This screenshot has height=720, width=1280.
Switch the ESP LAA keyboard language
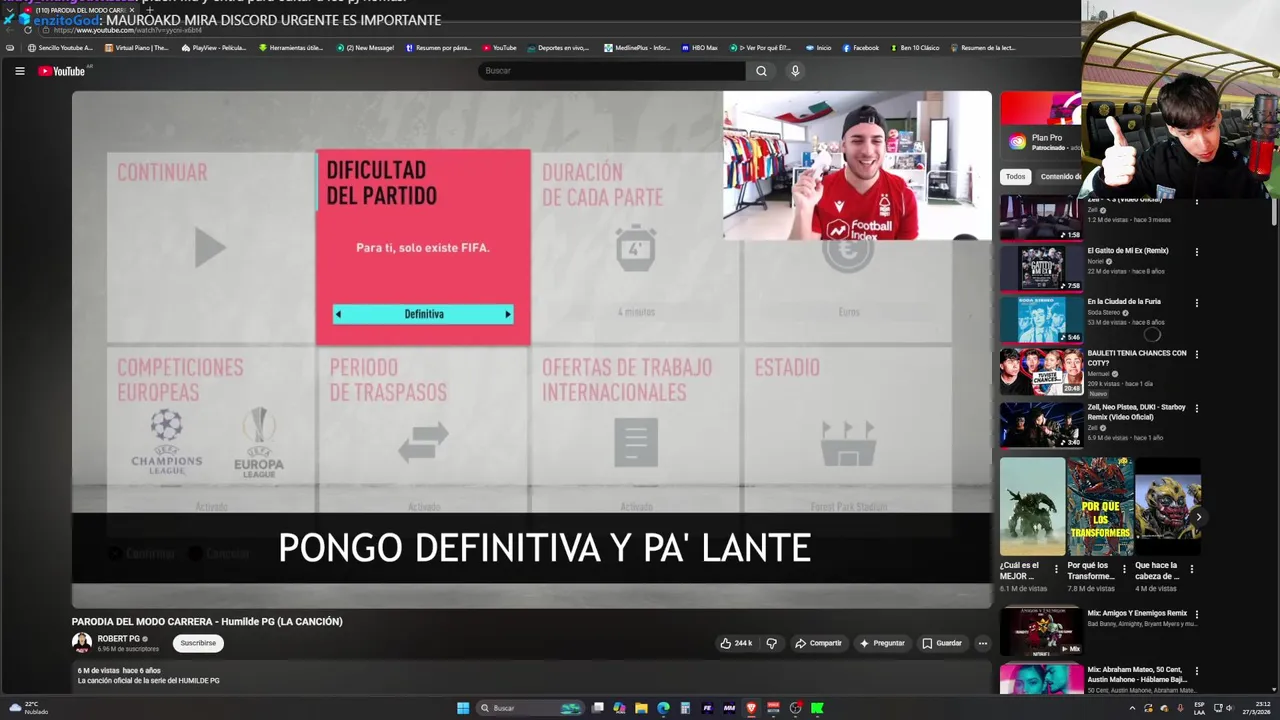click(1199, 708)
